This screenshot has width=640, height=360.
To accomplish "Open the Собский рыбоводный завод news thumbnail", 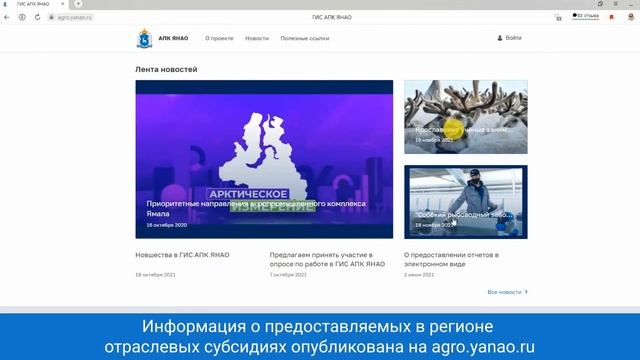I will point(466,202).
